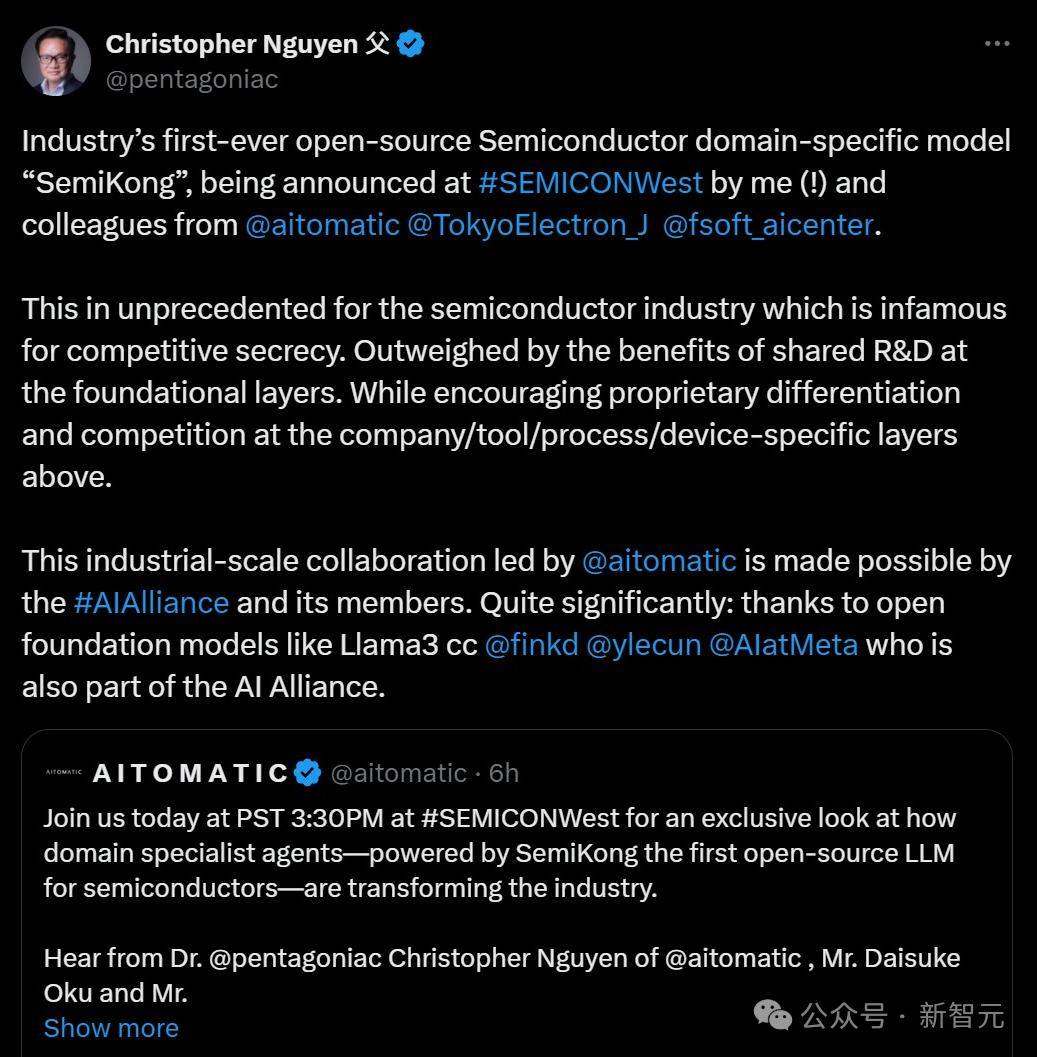Image resolution: width=1037 pixels, height=1057 pixels.
Task: Click the WeChat logo icon in watermark
Action: pyautogui.click(x=772, y=1016)
